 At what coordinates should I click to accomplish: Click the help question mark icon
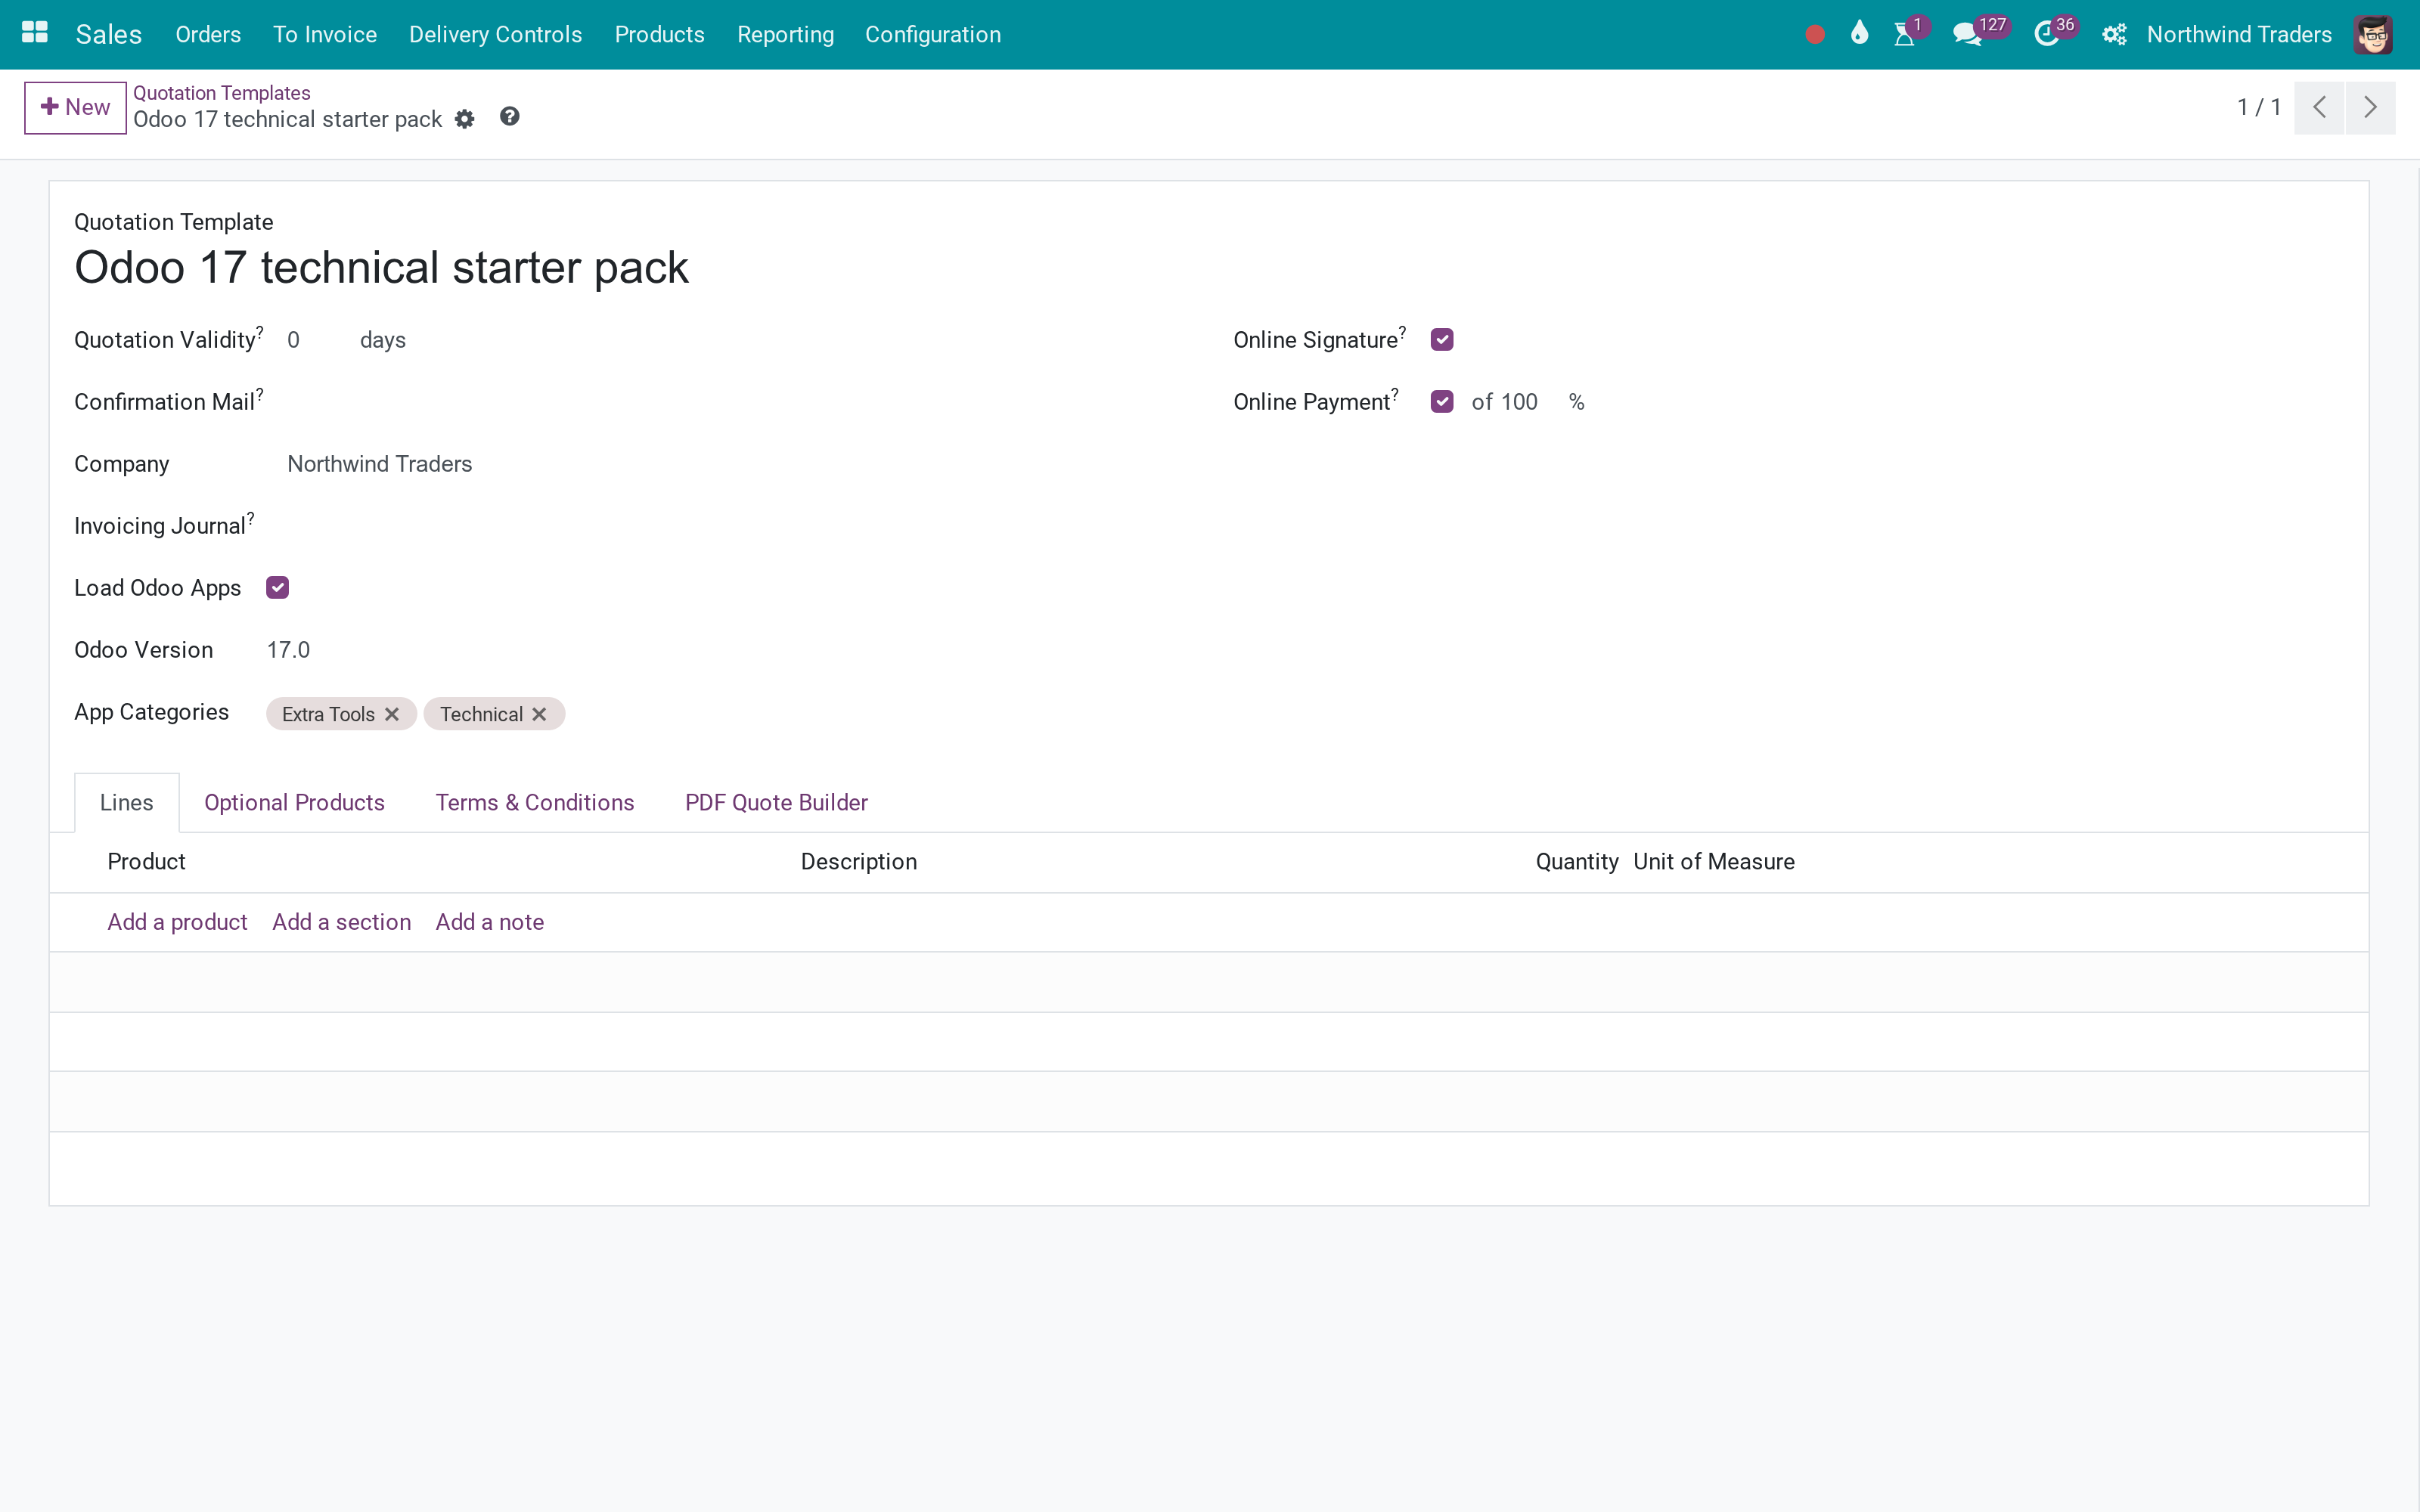pyautogui.click(x=510, y=117)
